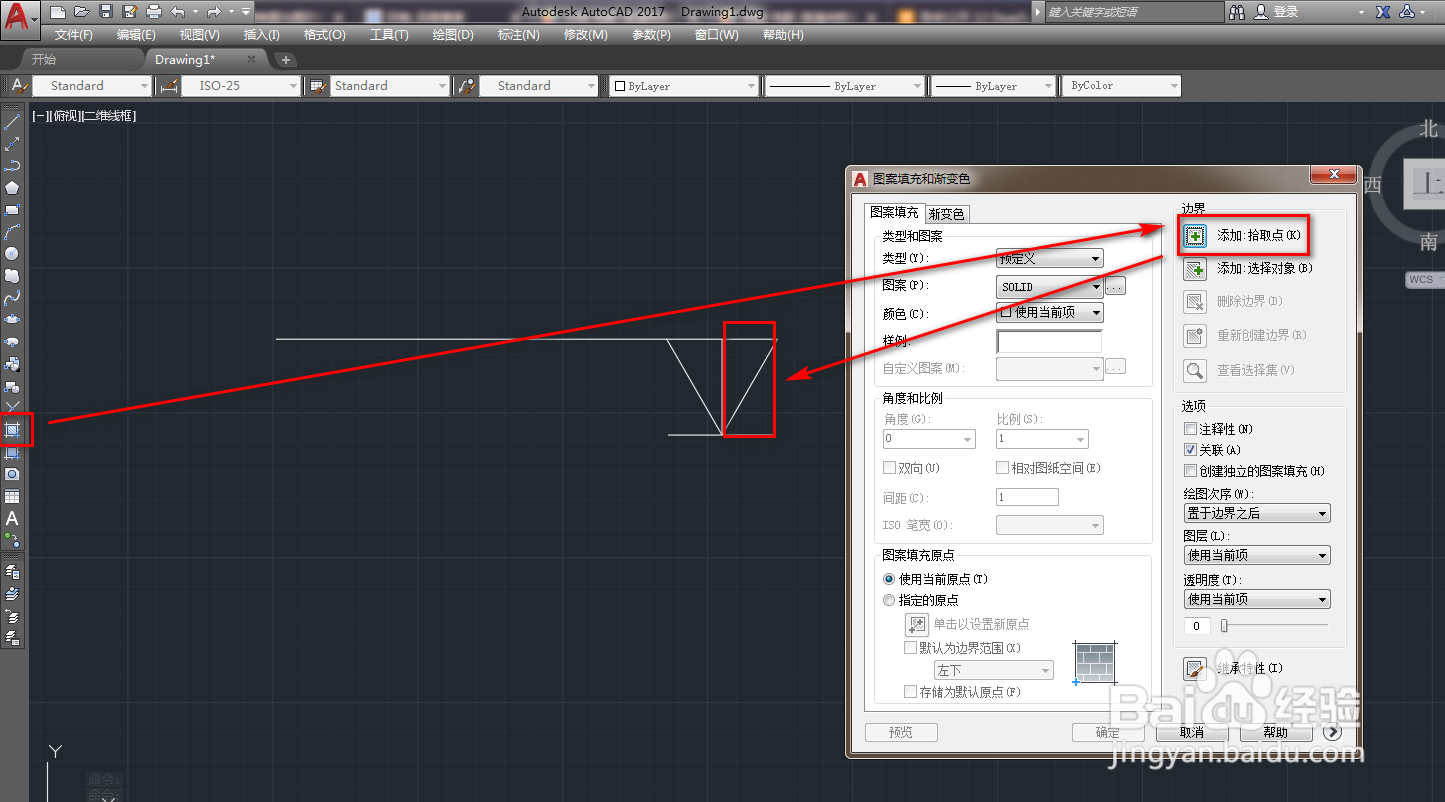Check create separate hatches (创建独立的图案填充)
The image size is (1445, 802).
[1190, 471]
